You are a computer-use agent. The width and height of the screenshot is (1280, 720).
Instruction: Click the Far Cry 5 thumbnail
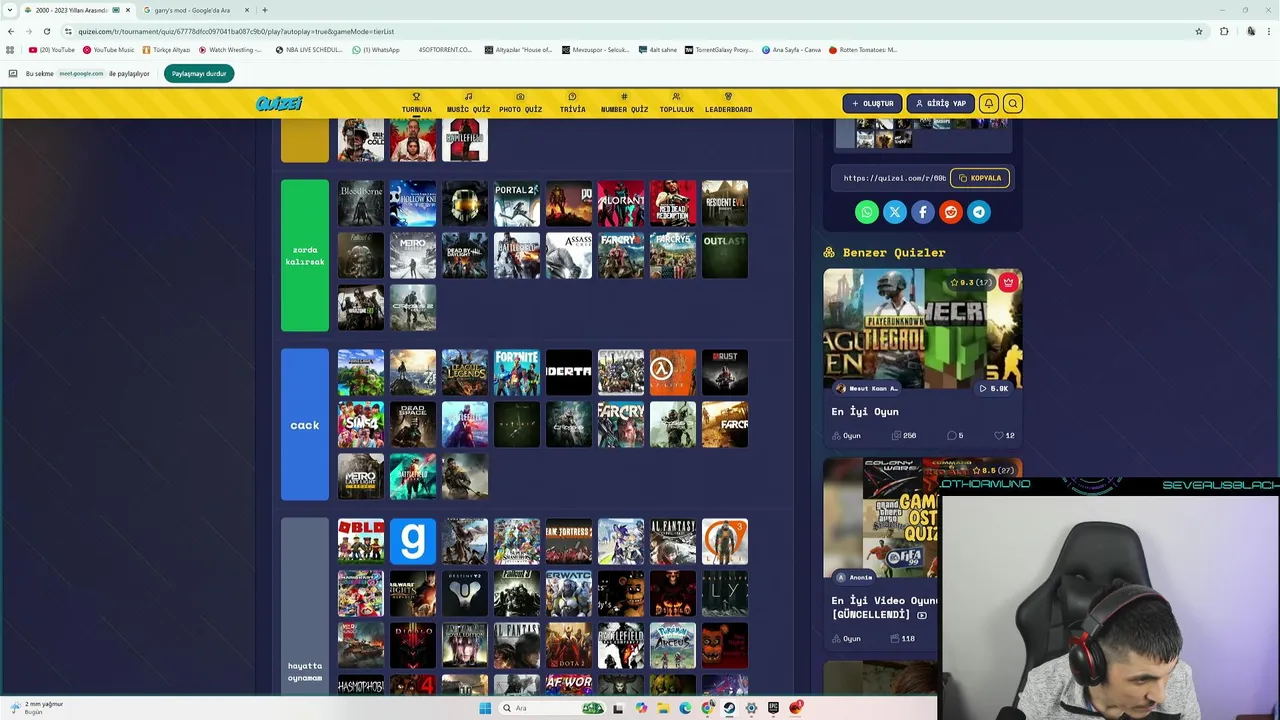(x=673, y=255)
